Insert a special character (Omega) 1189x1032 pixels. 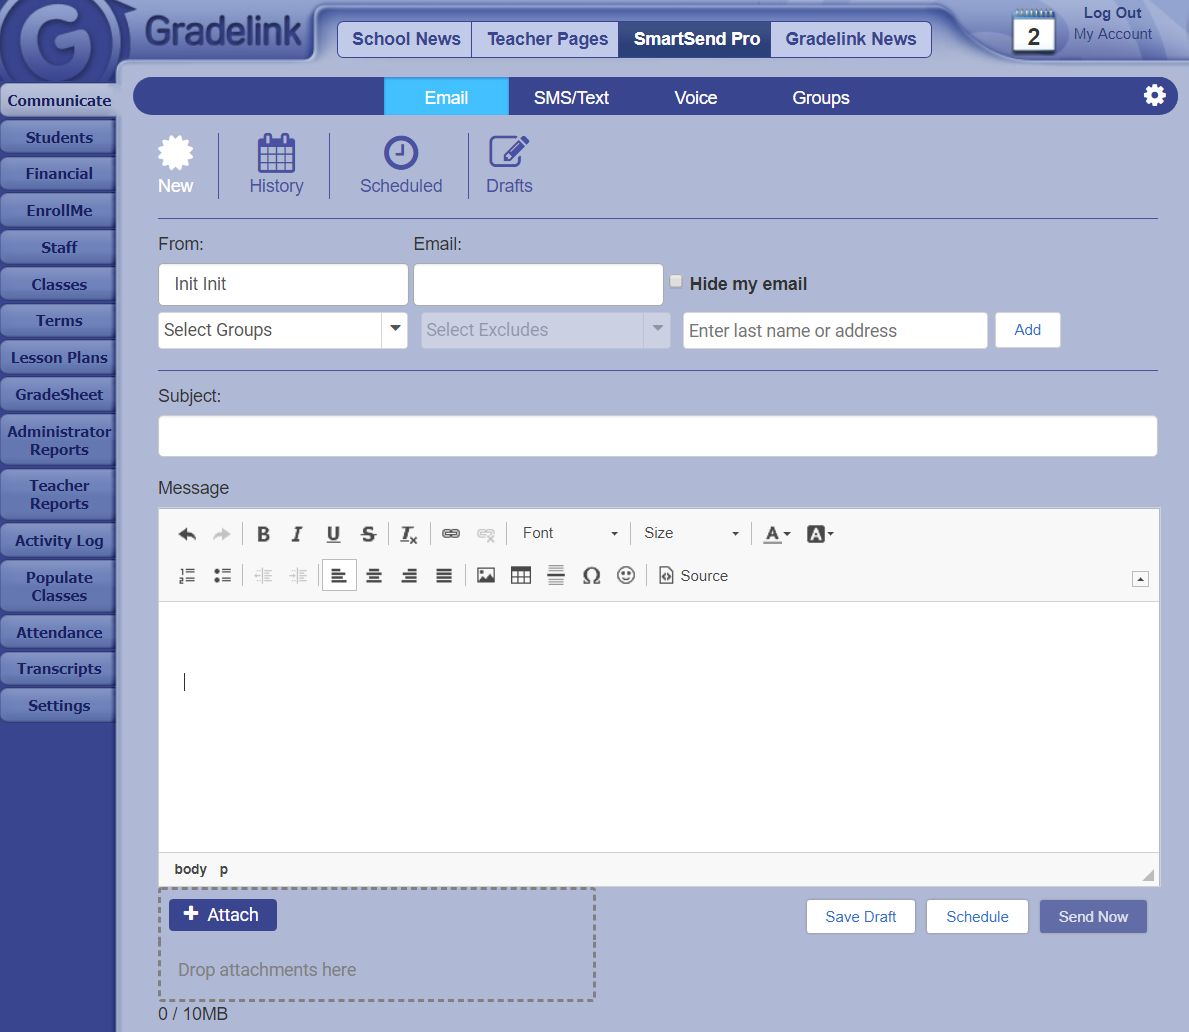tap(591, 576)
